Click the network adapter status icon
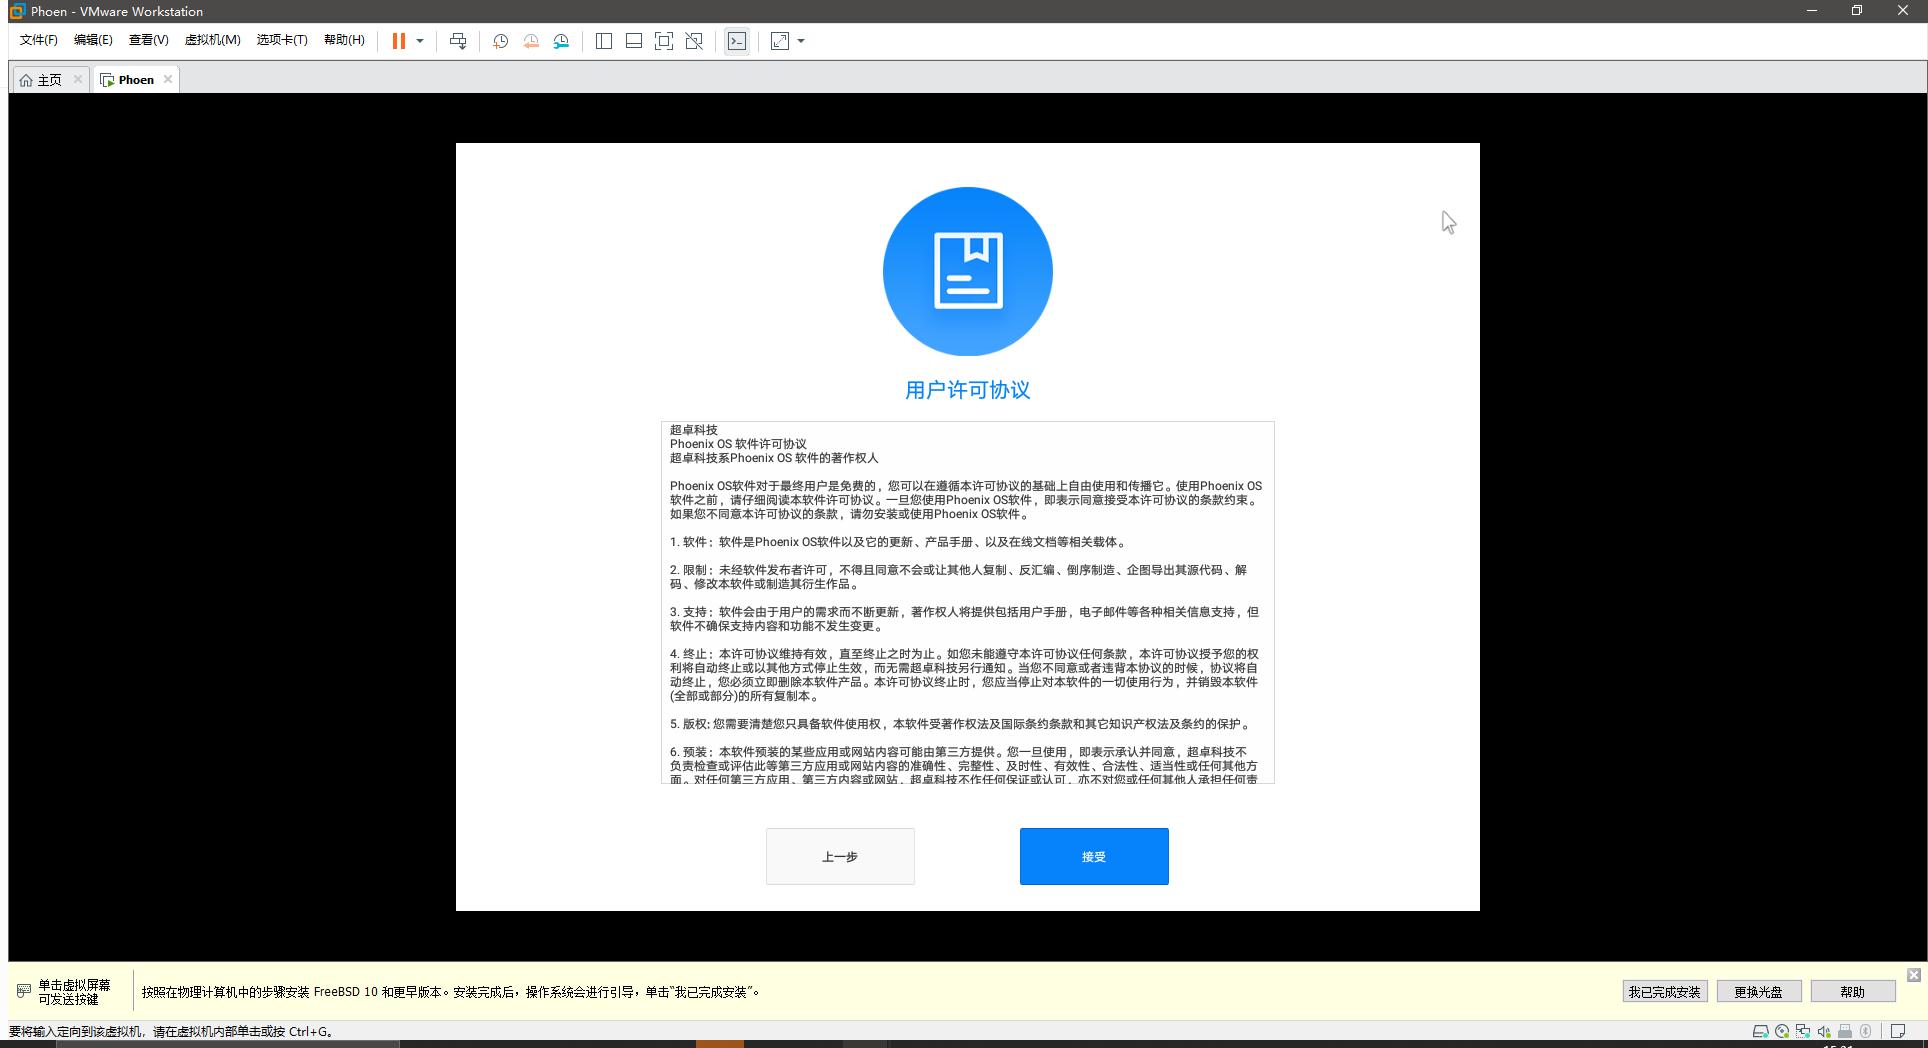Screen dimensions: 1928x1048 pyautogui.click(x=1803, y=1030)
